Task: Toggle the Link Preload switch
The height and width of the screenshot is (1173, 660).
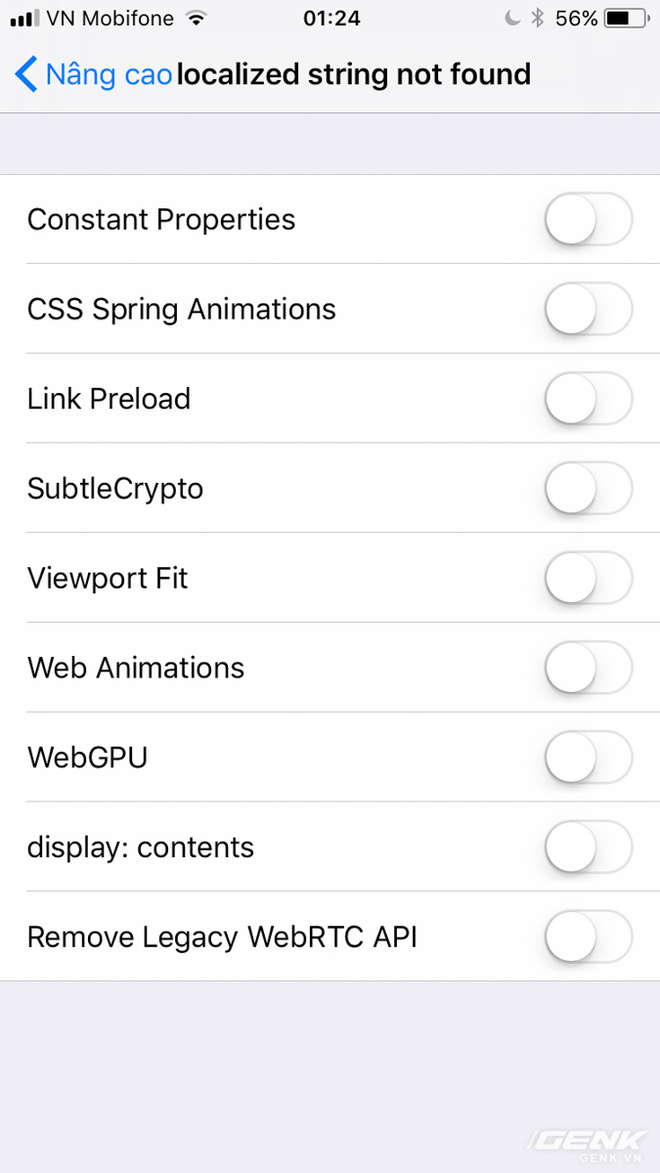Action: tap(588, 399)
